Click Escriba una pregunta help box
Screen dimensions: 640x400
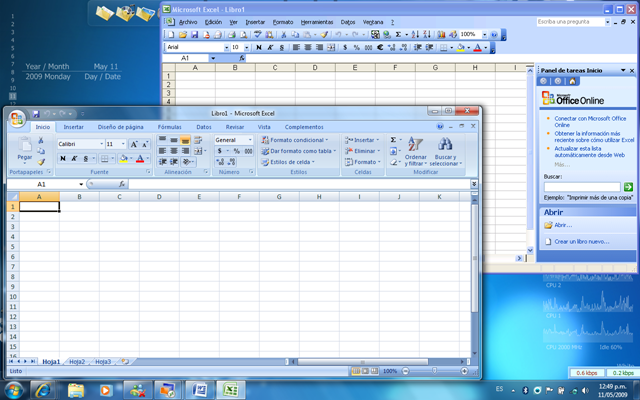pyautogui.click(x=571, y=22)
